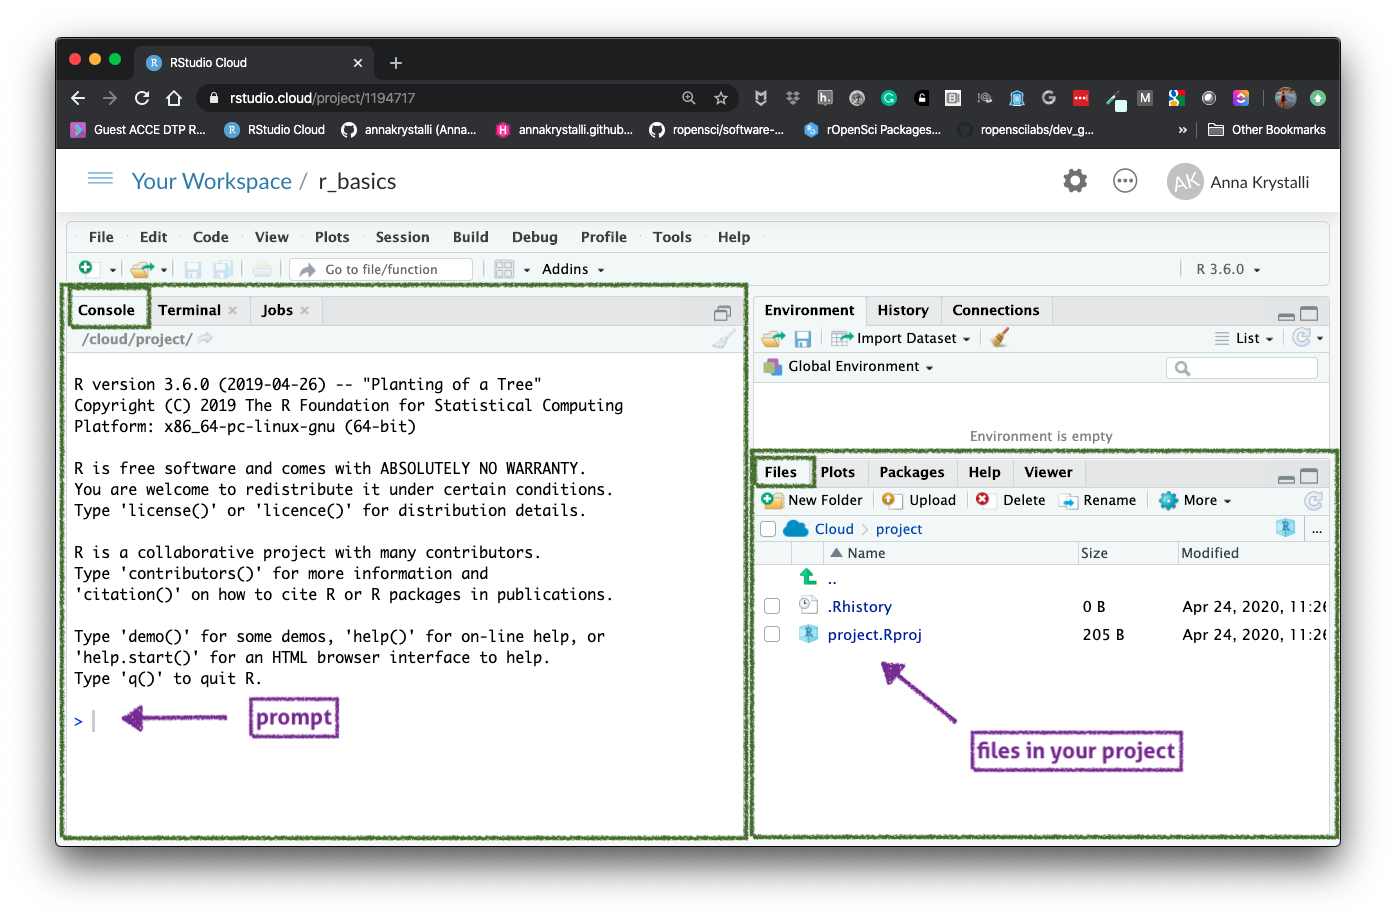Click the New Folder button
The width and height of the screenshot is (1396, 920).
click(x=812, y=500)
